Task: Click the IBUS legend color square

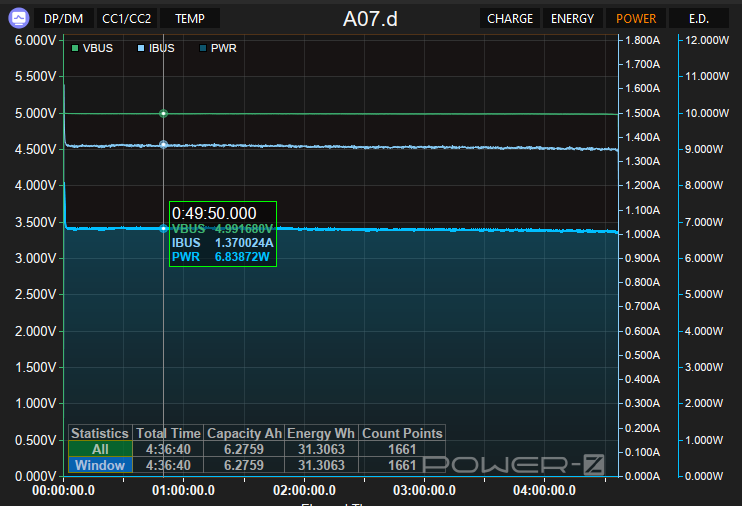Action: click(140, 48)
